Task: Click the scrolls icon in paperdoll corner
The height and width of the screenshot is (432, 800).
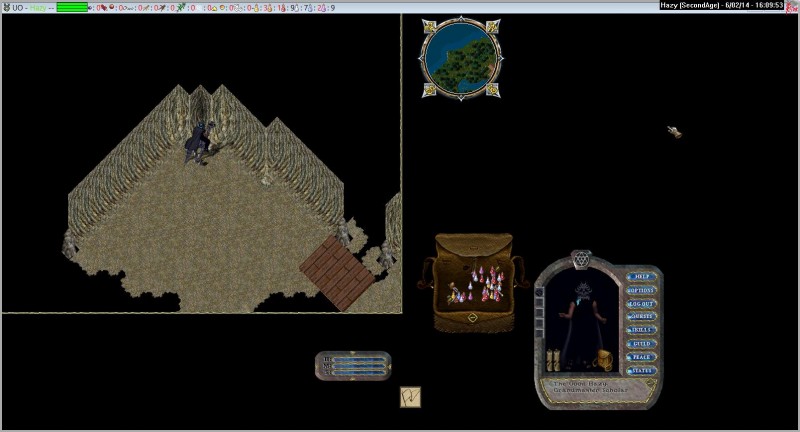Action: click(553, 358)
